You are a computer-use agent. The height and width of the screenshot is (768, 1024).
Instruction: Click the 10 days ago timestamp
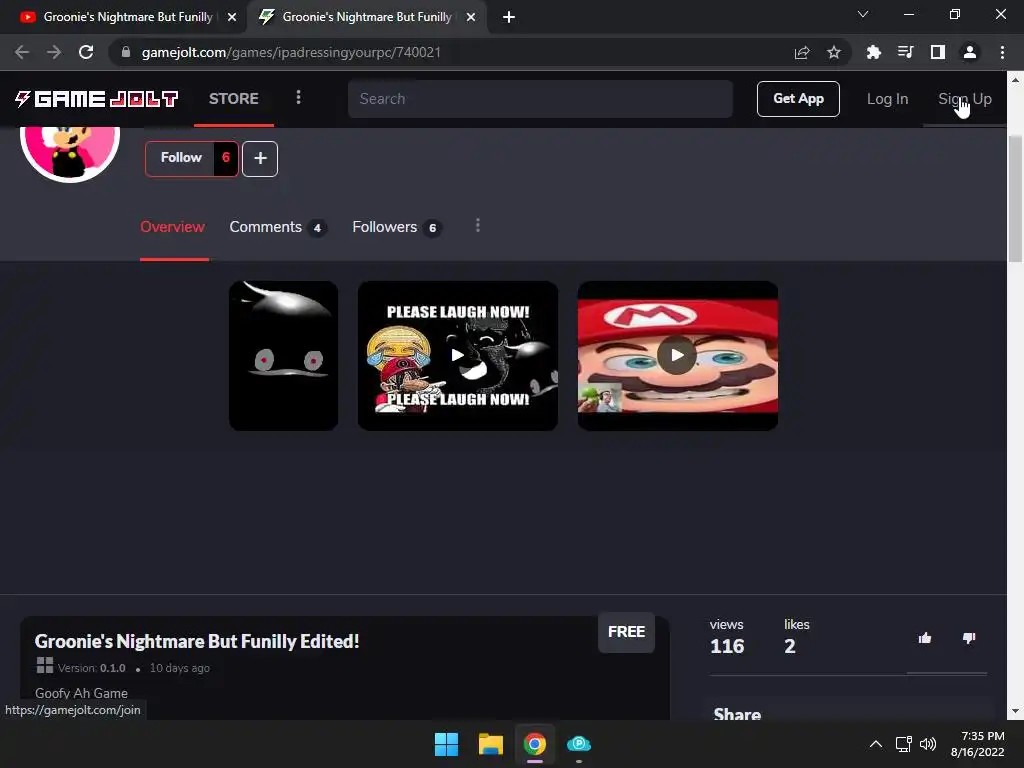(180, 668)
